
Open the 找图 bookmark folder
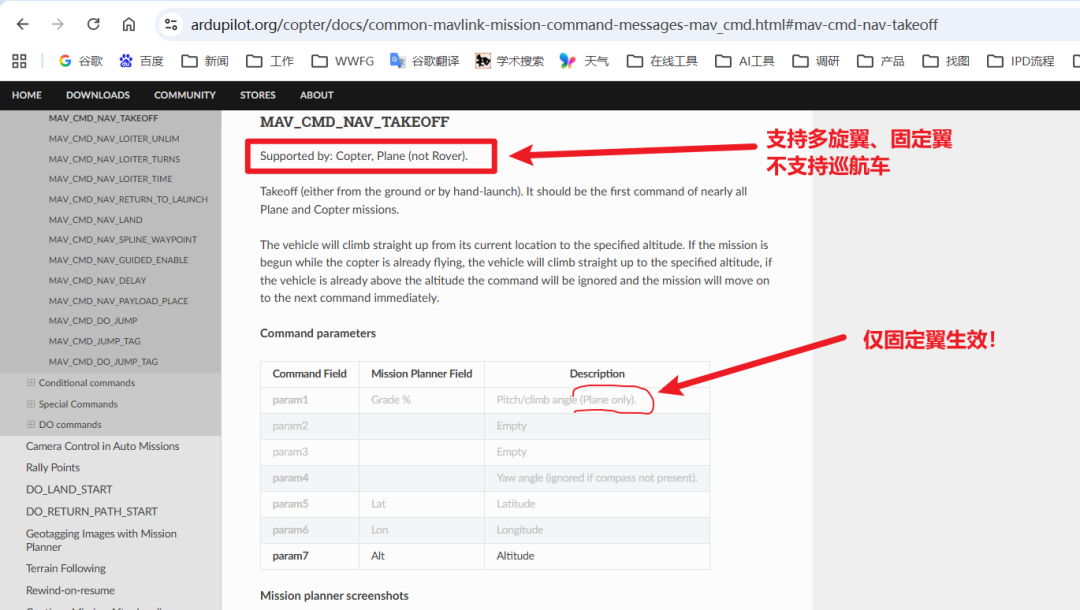click(946, 61)
